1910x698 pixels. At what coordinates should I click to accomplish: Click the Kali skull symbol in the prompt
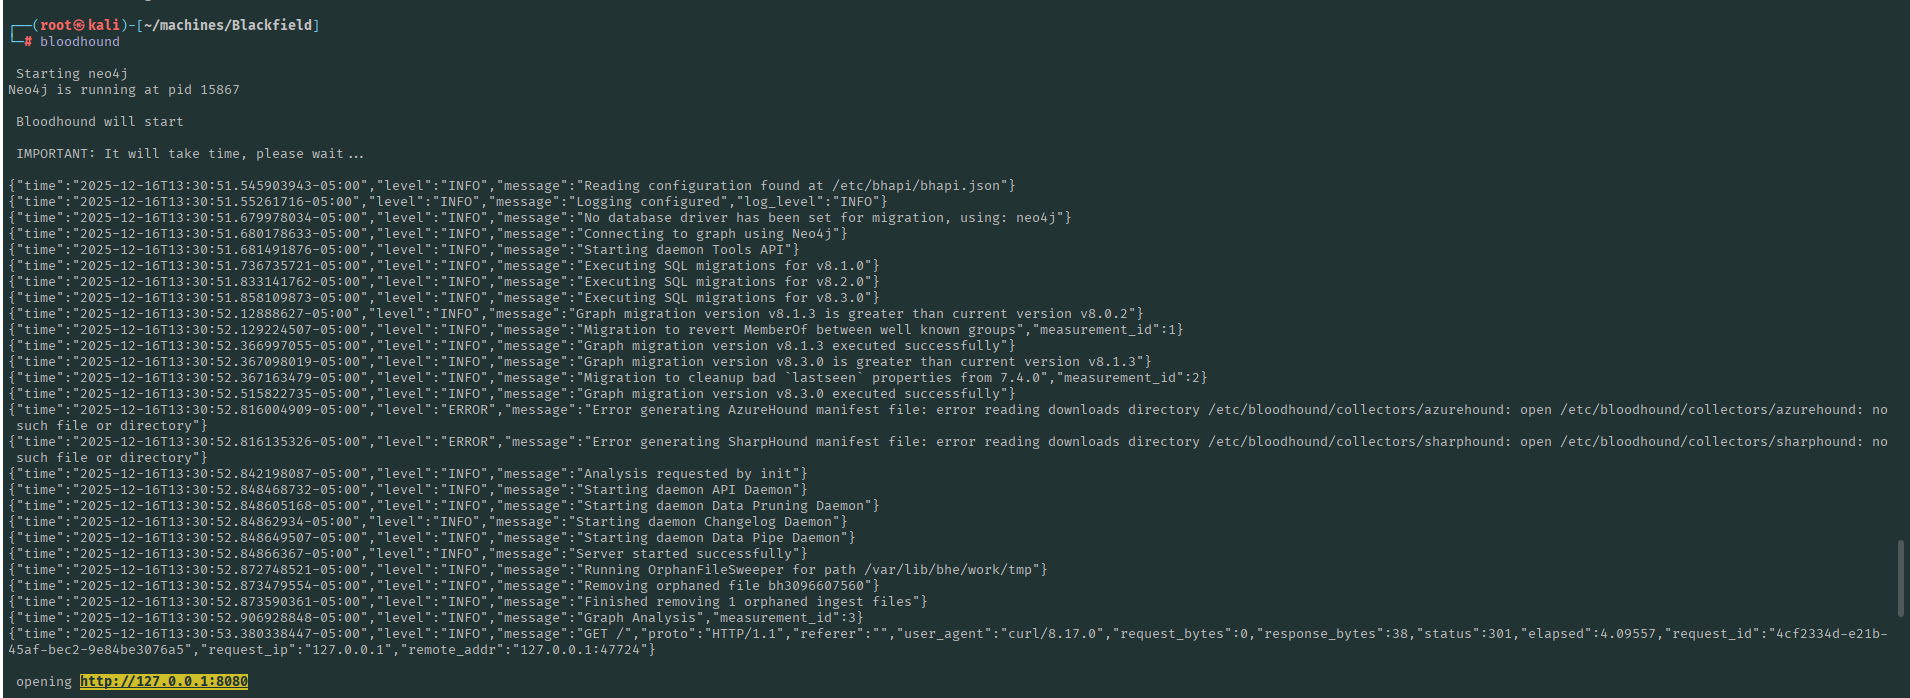80,25
